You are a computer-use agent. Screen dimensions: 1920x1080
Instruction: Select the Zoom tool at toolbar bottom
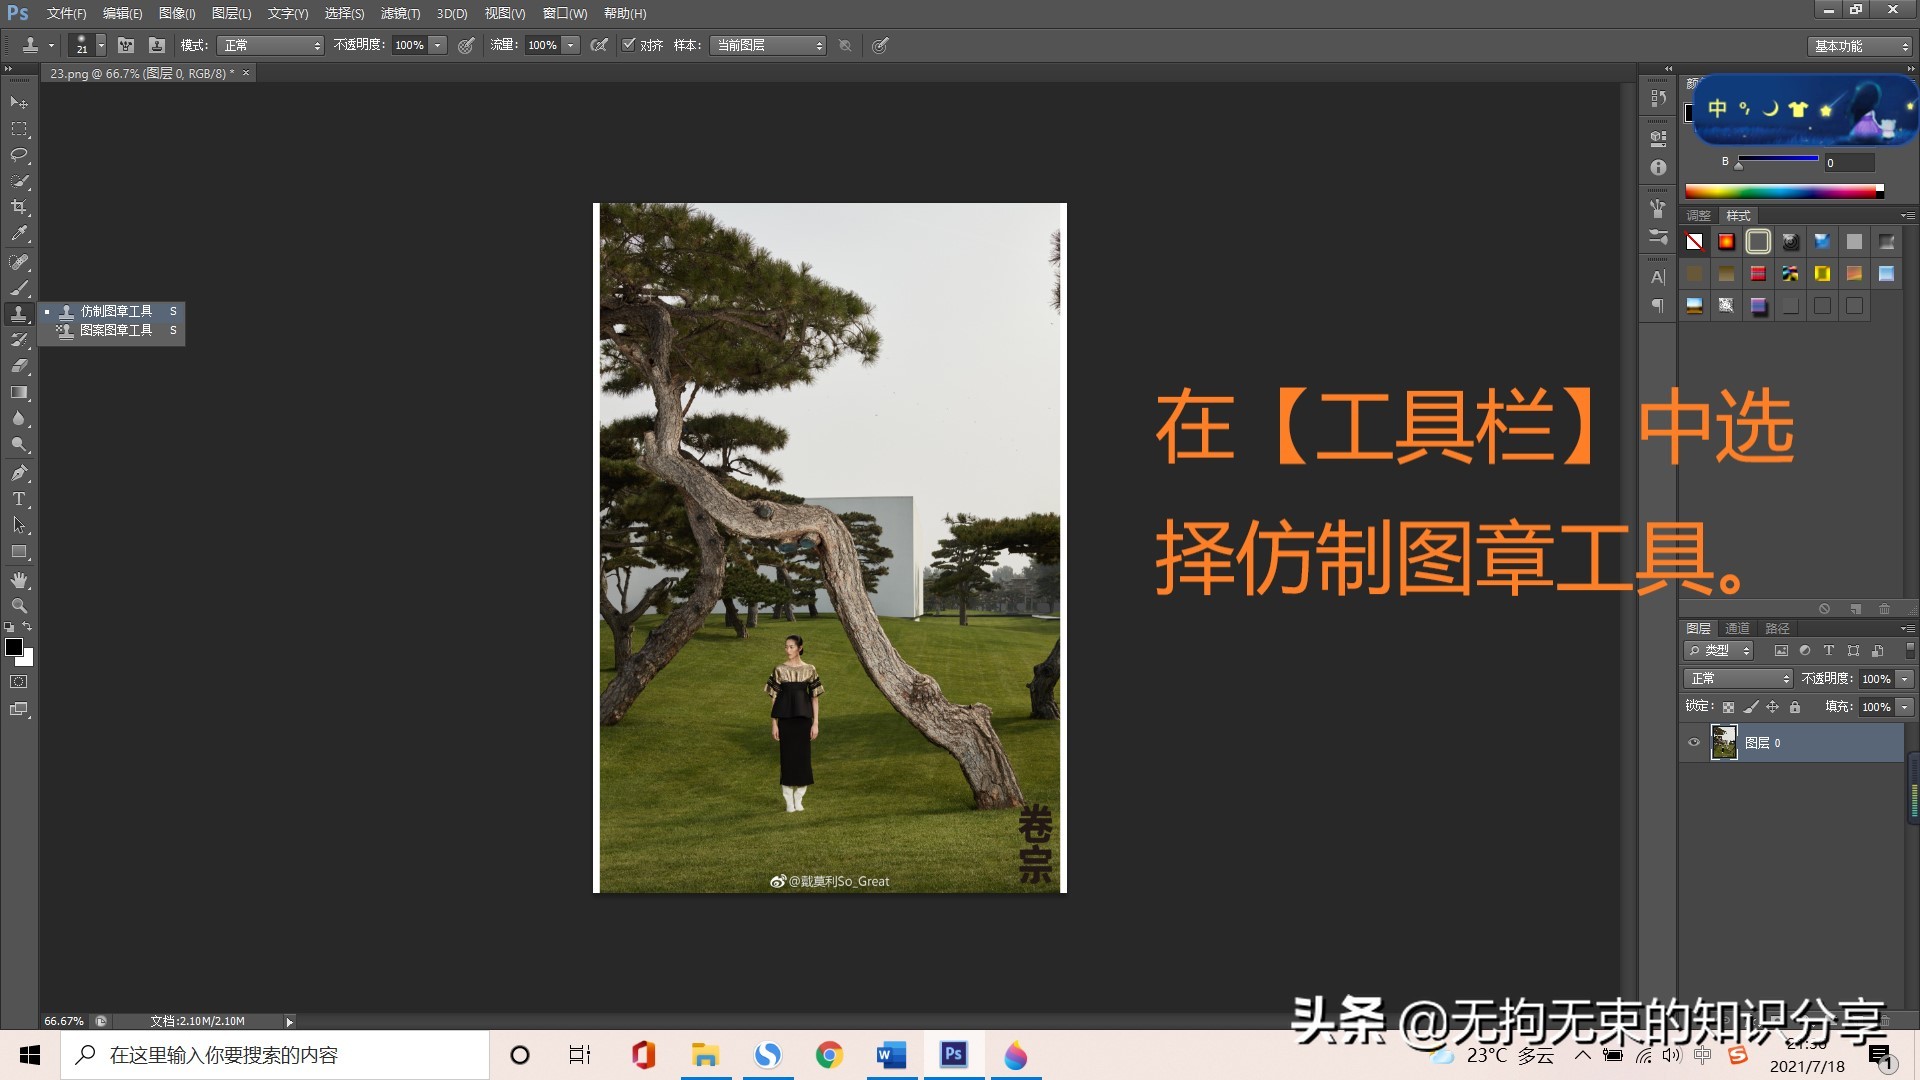click(18, 605)
